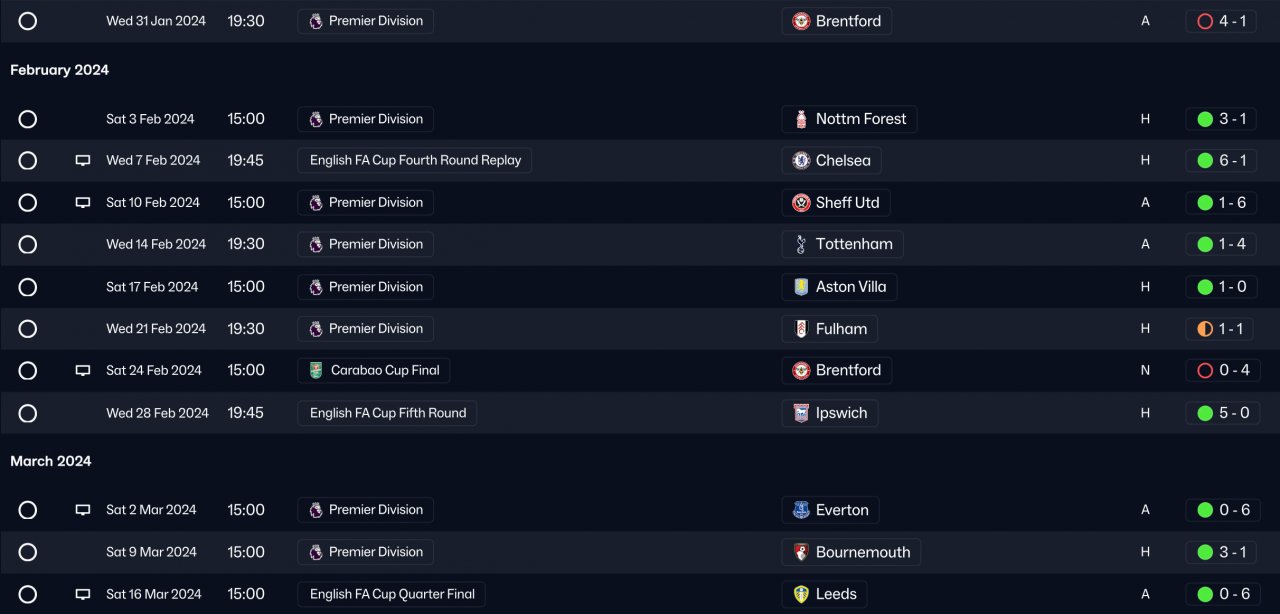The image size is (1280, 614).
Task: Select radio circle for Sat 9 Mar fixture
Action: tap(28, 552)
